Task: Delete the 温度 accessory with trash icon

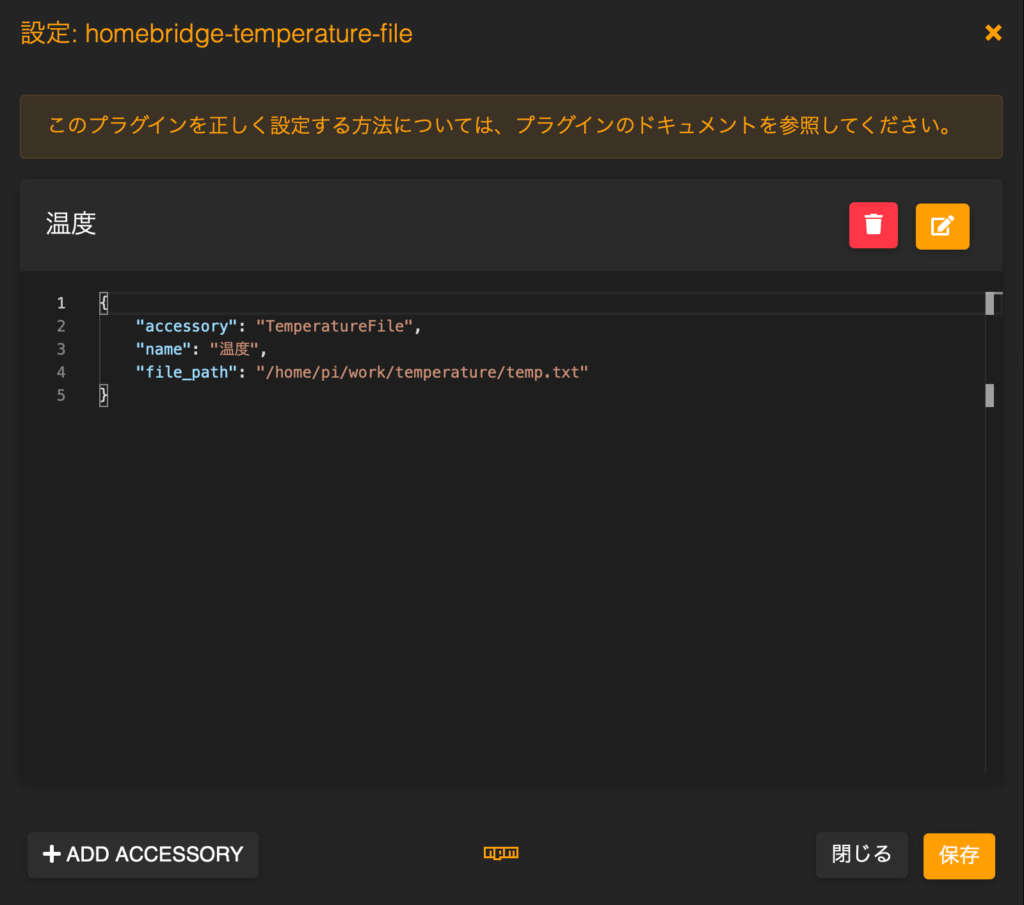Action: [873, 225]
